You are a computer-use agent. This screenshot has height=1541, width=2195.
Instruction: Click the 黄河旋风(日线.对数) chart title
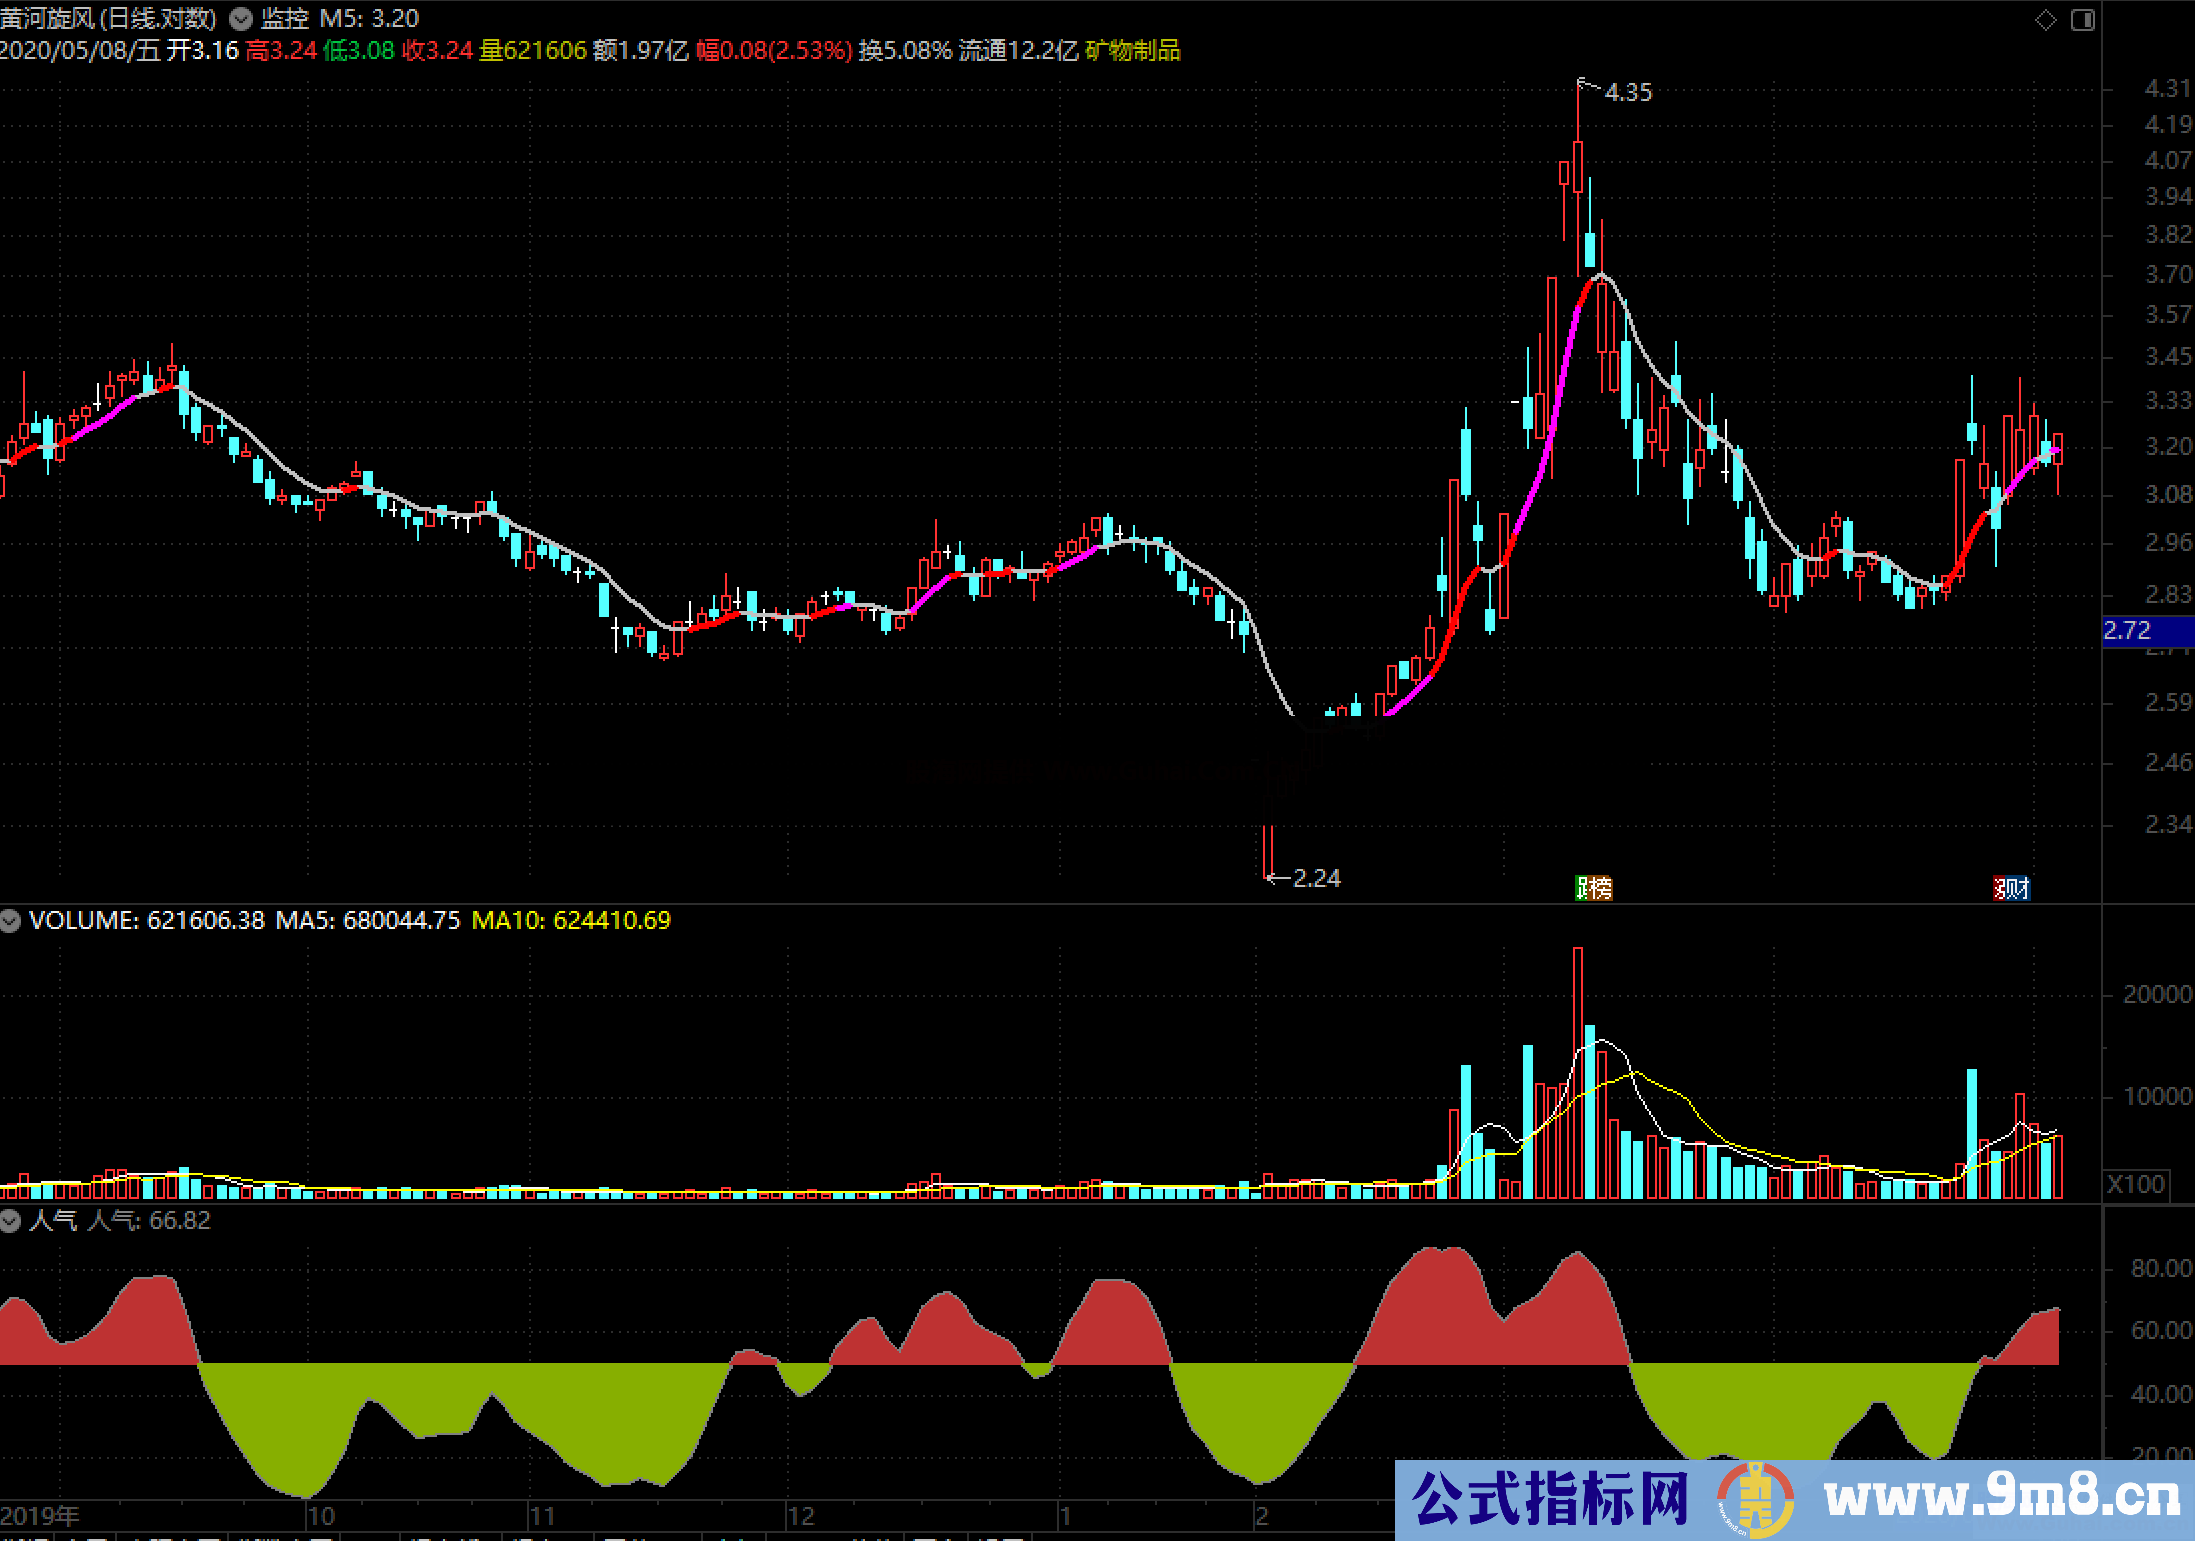[108, 19]
